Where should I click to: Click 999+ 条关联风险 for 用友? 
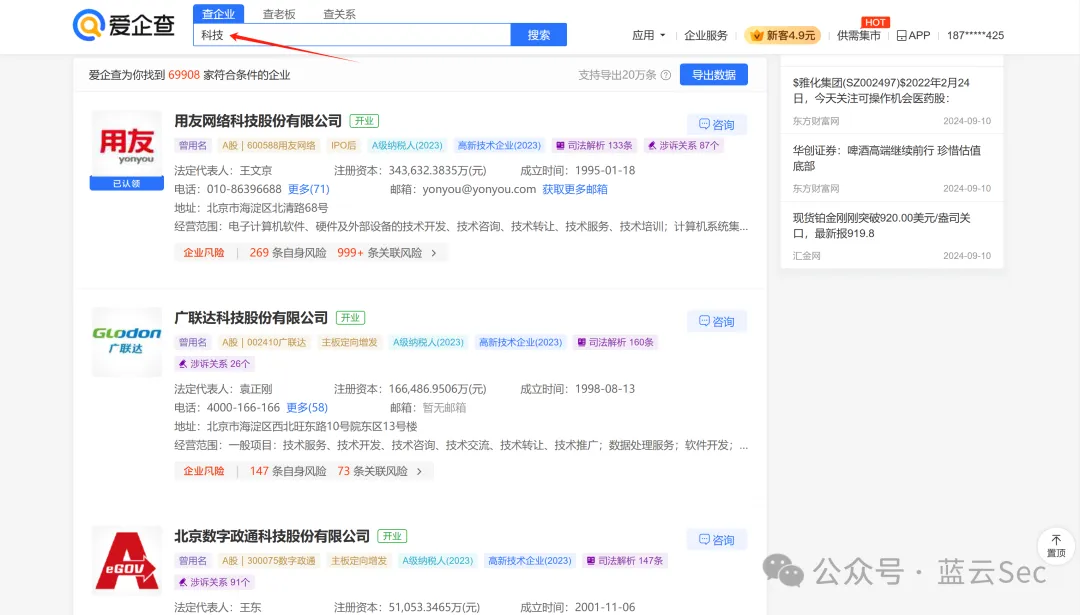click(380, 253)
